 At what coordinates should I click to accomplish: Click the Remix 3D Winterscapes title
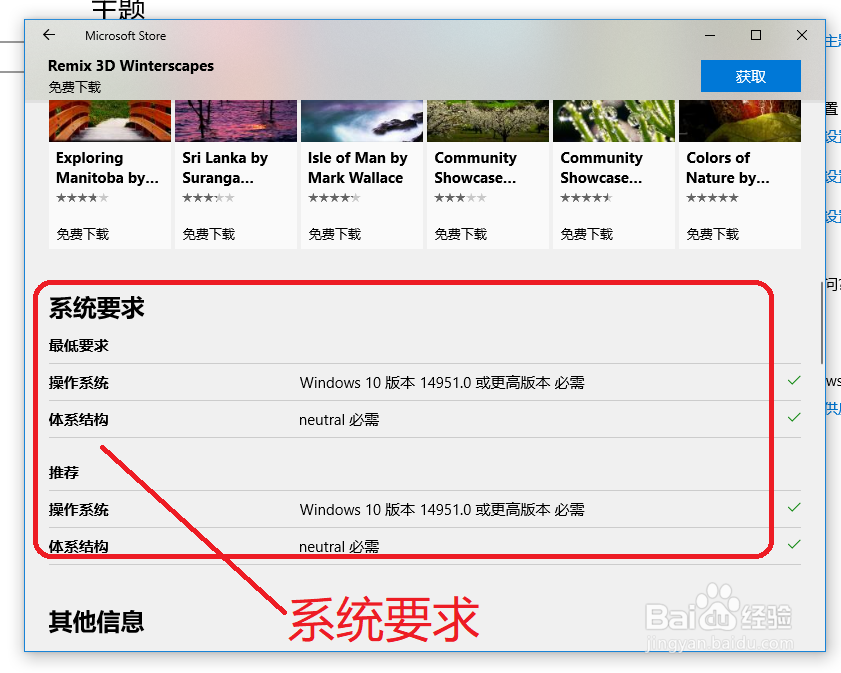[131, 66]
